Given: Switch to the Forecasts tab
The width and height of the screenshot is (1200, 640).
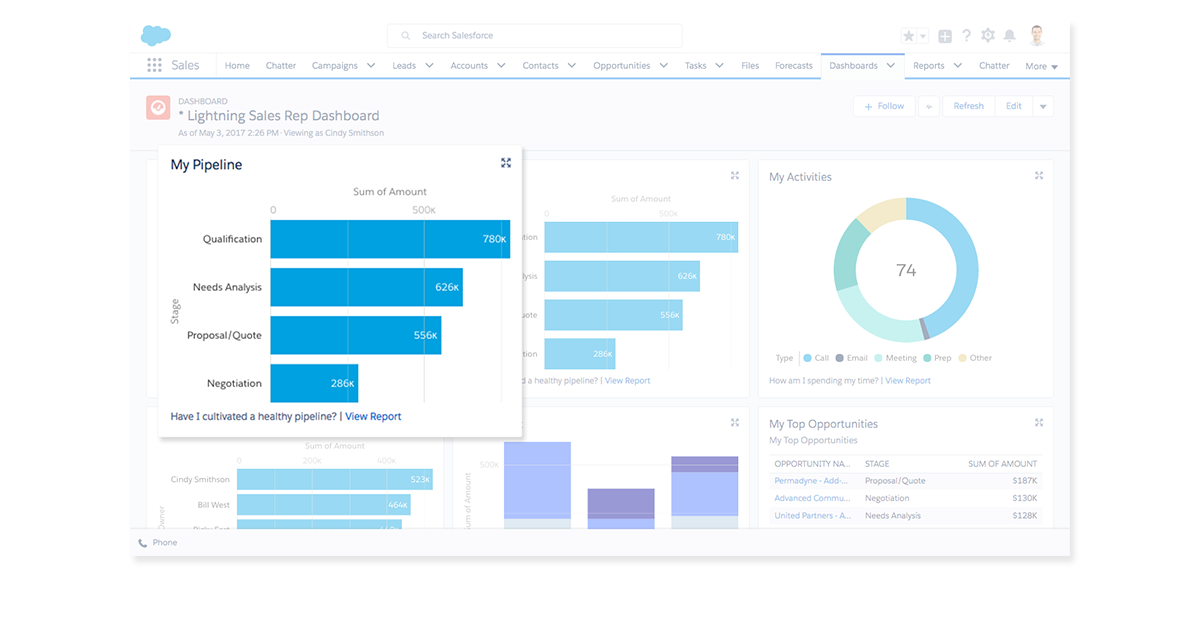Looking at the screenshot, I should (794, 66).
